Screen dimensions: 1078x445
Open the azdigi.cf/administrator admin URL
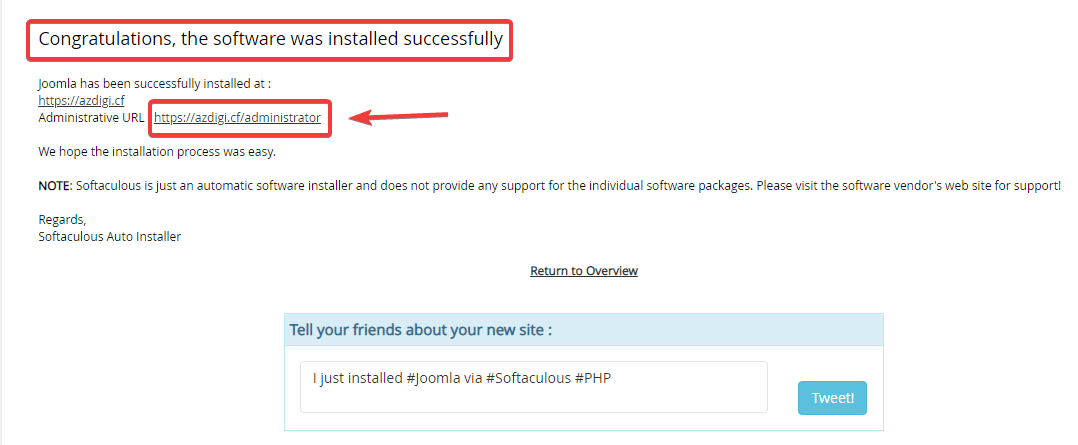tap(237, 118)
